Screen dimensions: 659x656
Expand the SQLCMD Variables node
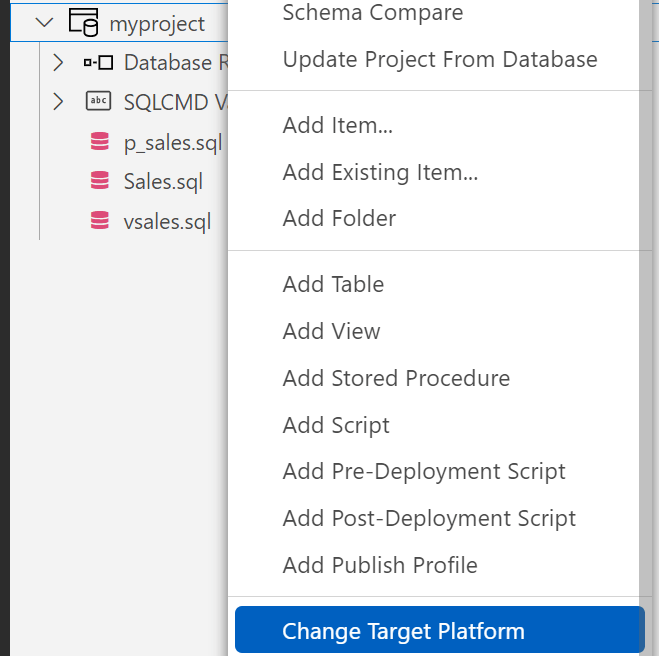pos(58,102)
